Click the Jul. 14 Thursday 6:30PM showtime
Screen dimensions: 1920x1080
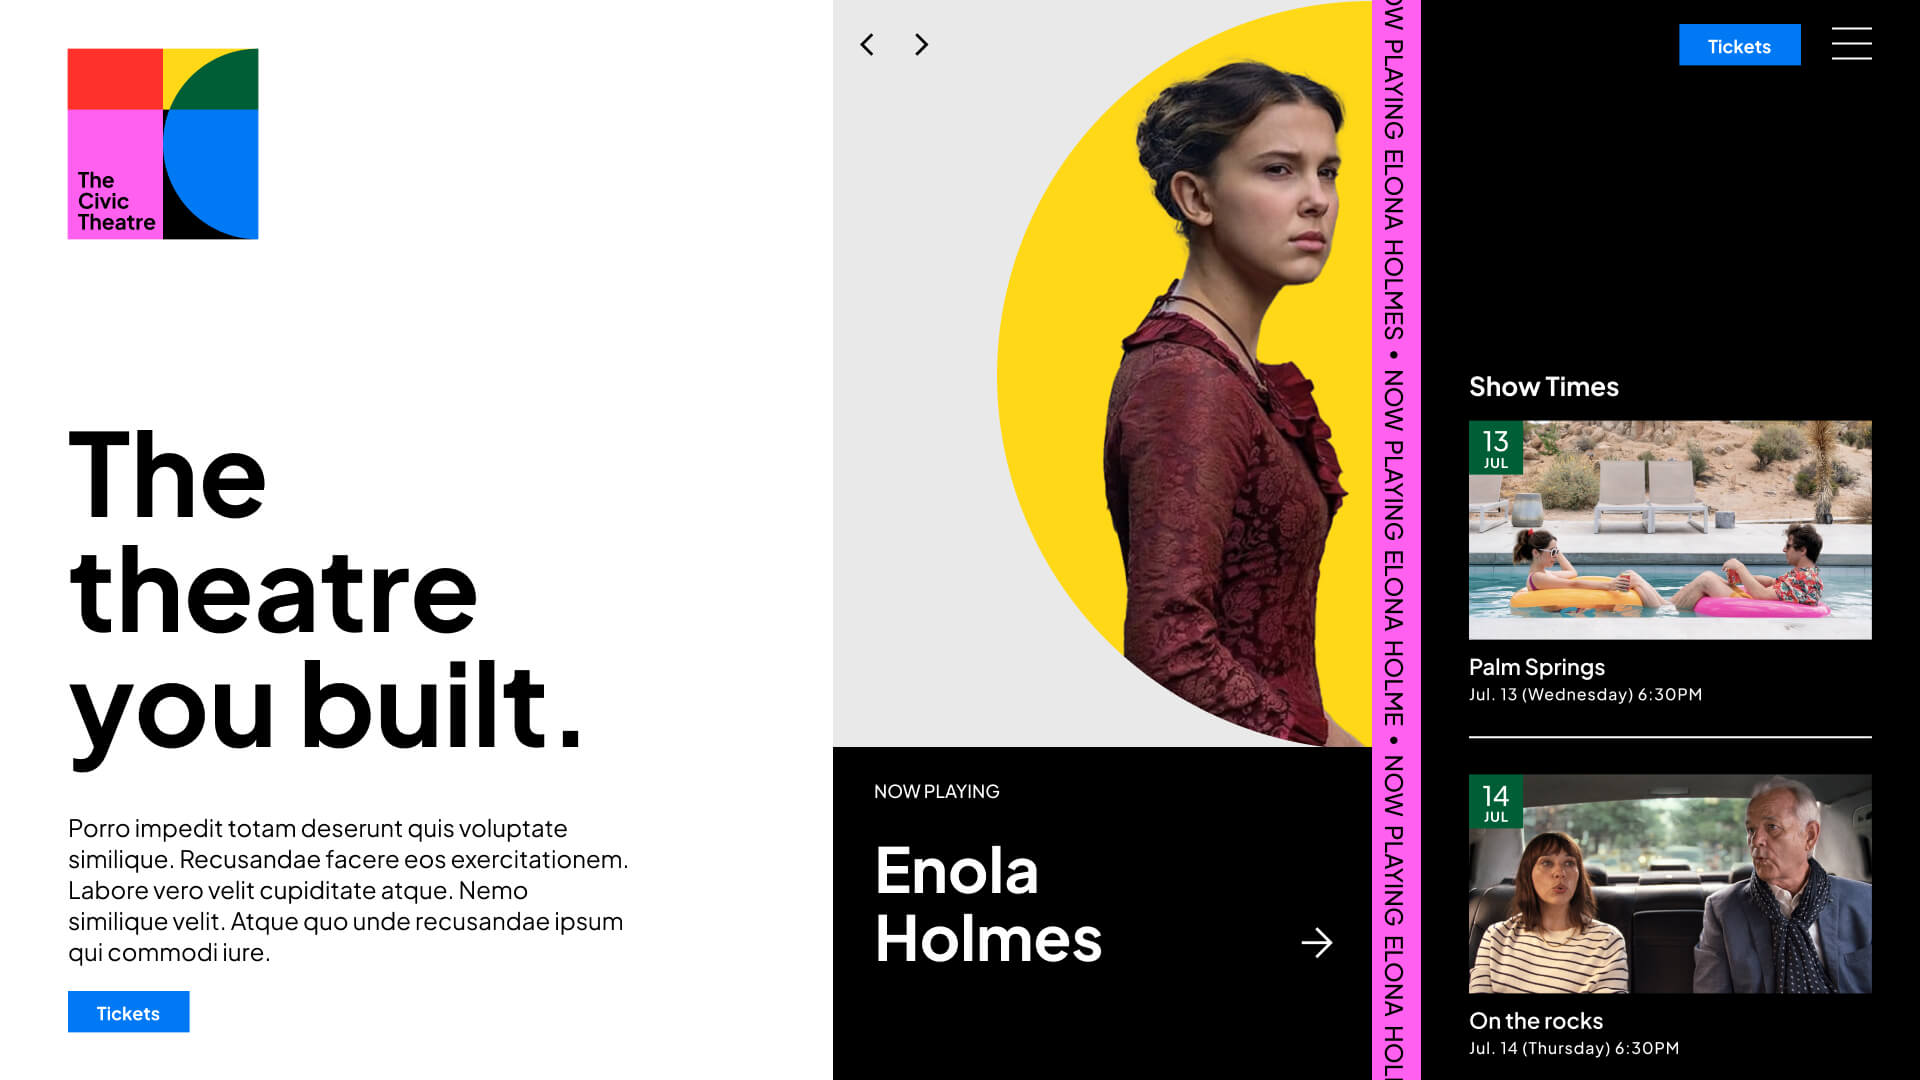click(1574, 1049)
